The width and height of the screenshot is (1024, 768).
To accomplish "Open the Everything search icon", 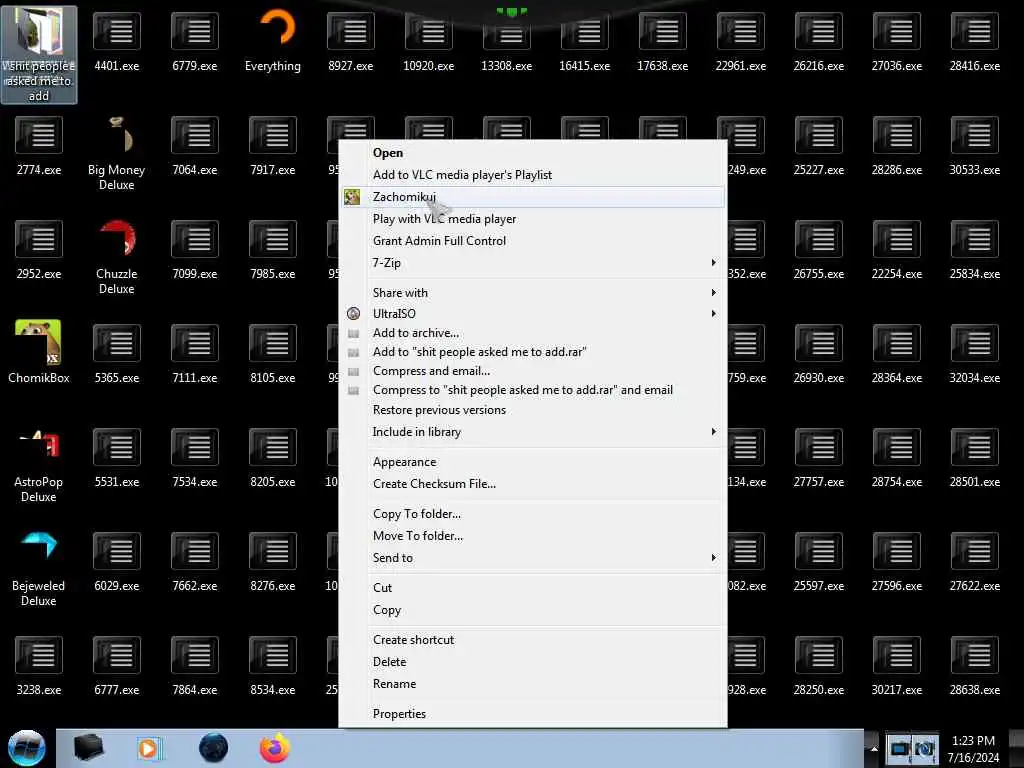I will [273, 39].
